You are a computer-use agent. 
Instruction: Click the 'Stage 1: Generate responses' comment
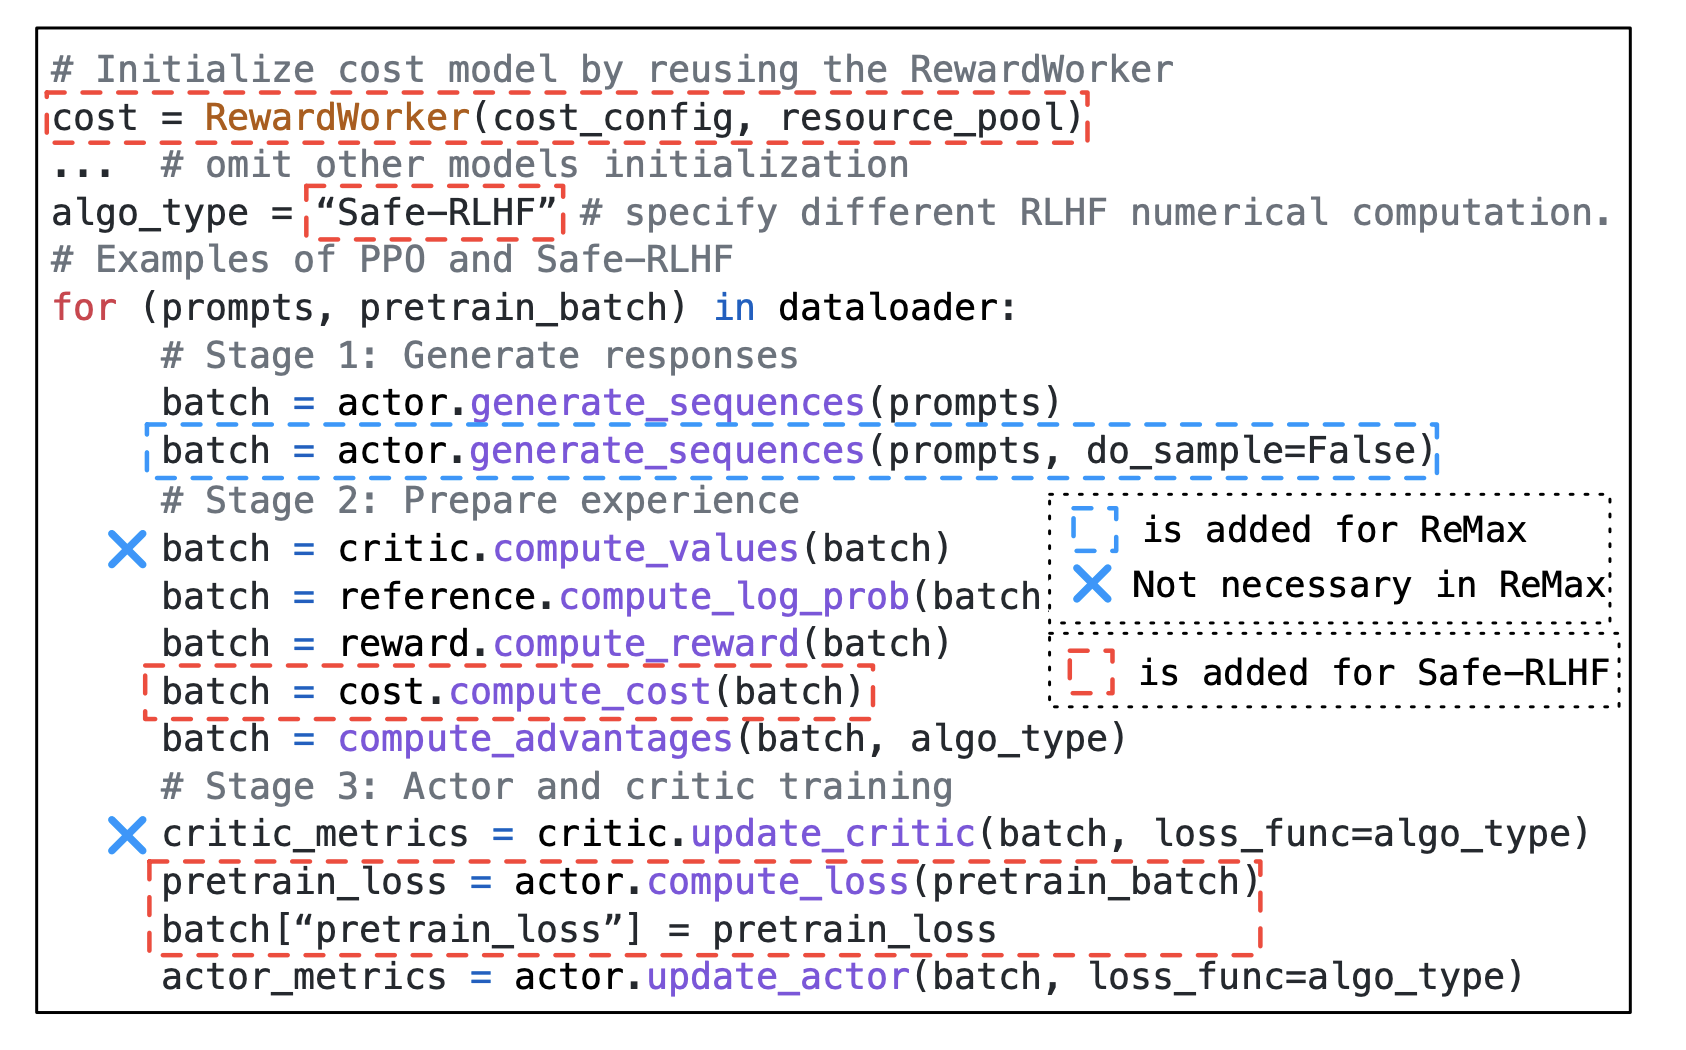click(x=480, y=356)
